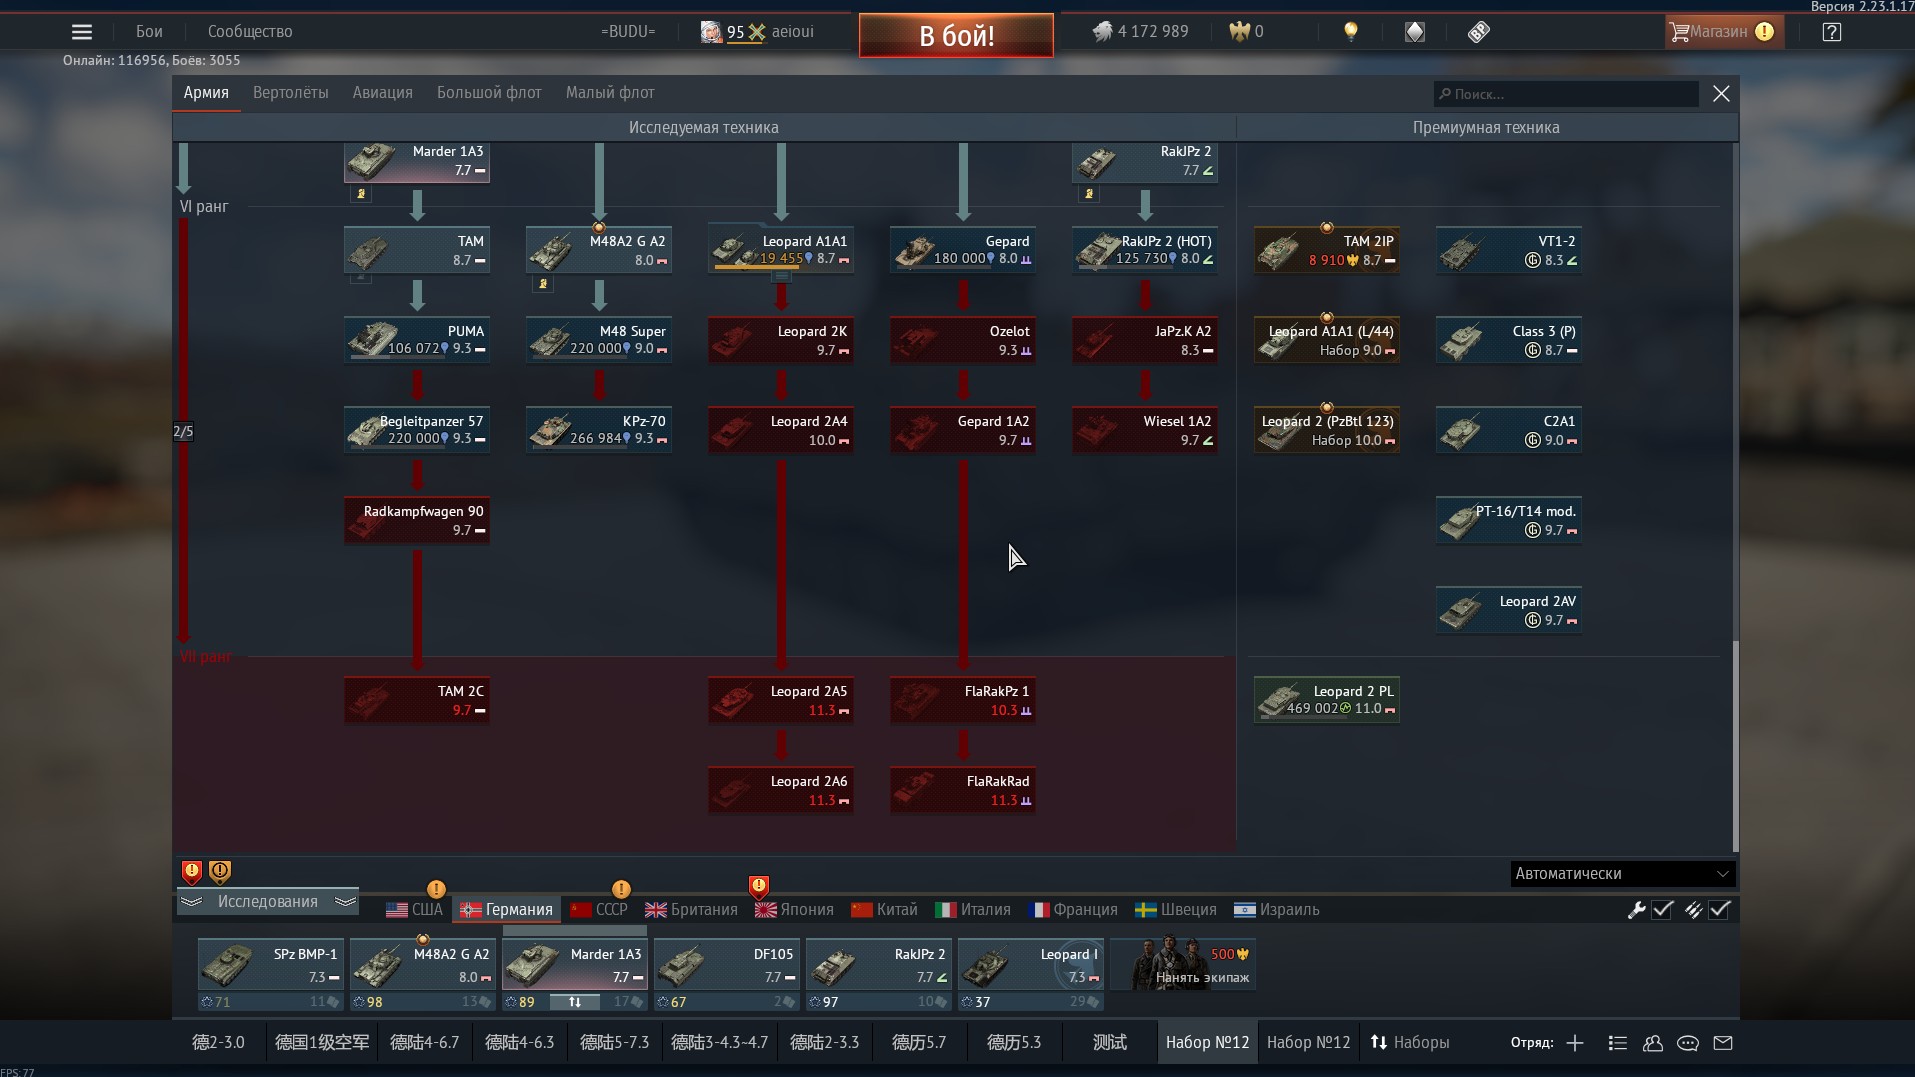This screenshot has height=1077, width=1915.
Task: Select США nation
Action: point(415,909)
